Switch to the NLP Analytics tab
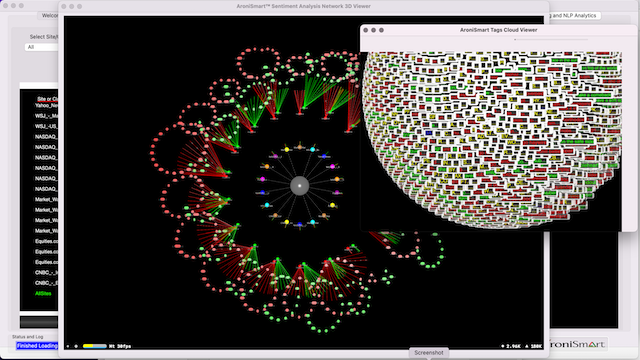The height and width of the screenshot is (360, 640). point(574,16)
